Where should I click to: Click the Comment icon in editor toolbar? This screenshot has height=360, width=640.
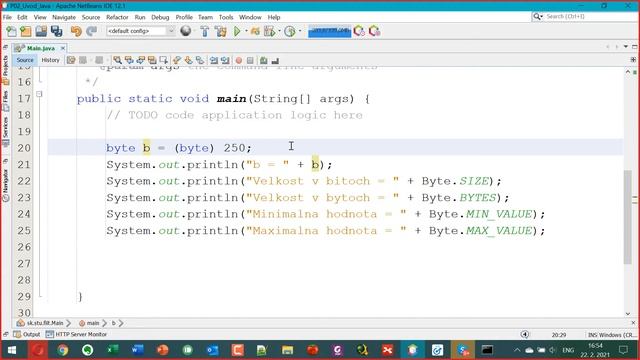[x=264, y=60]
